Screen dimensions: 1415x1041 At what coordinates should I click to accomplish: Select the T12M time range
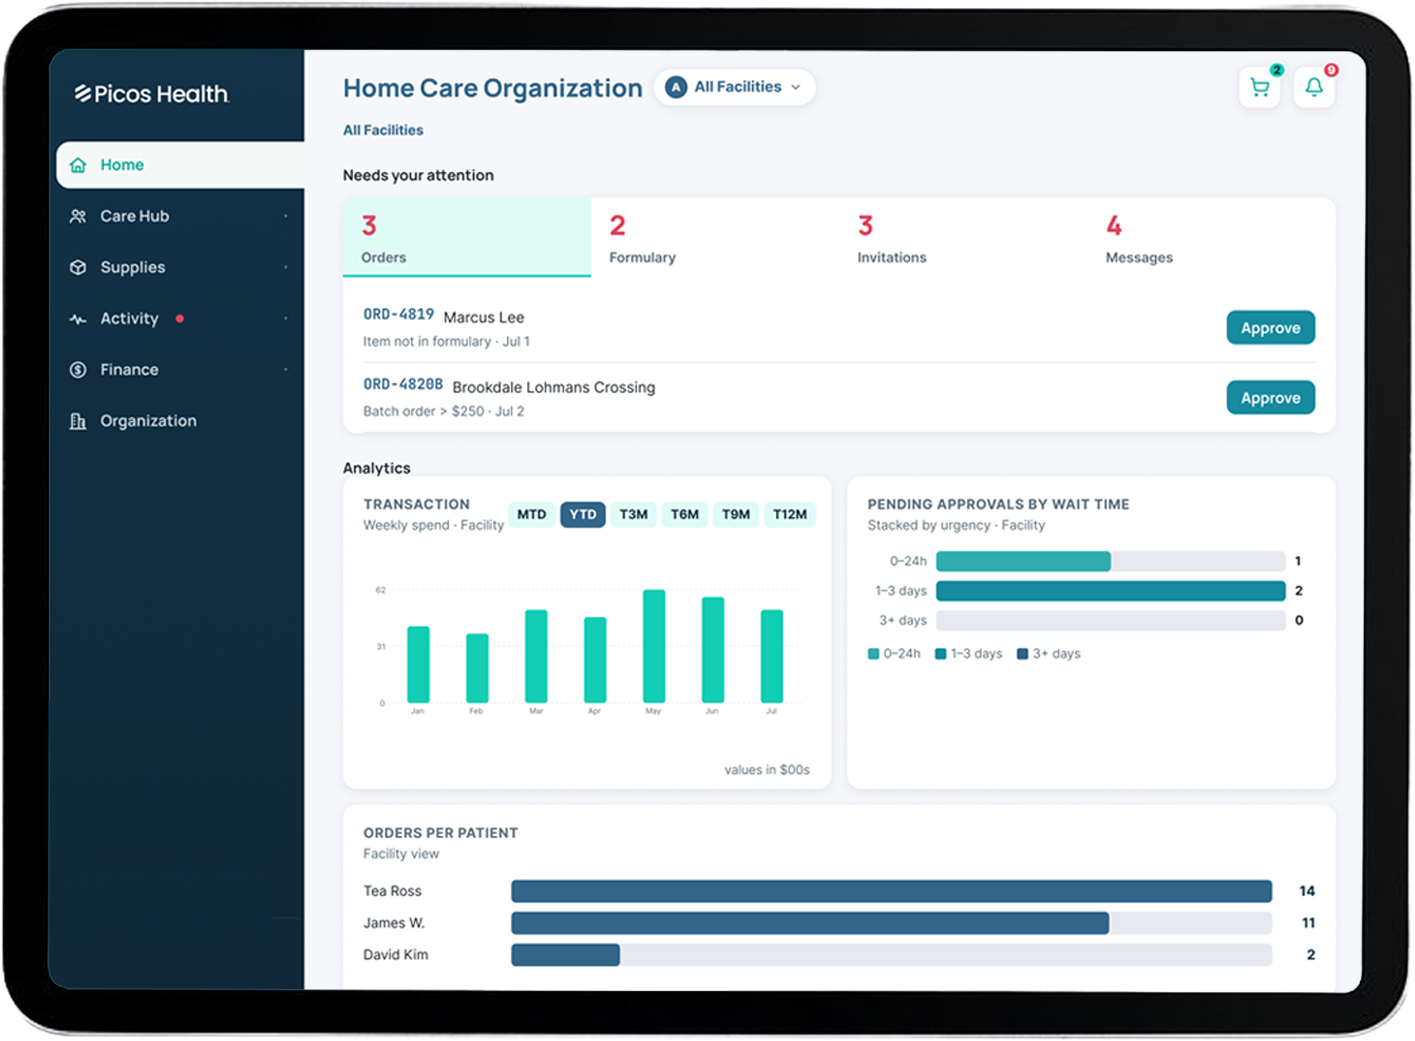(790, 514)
